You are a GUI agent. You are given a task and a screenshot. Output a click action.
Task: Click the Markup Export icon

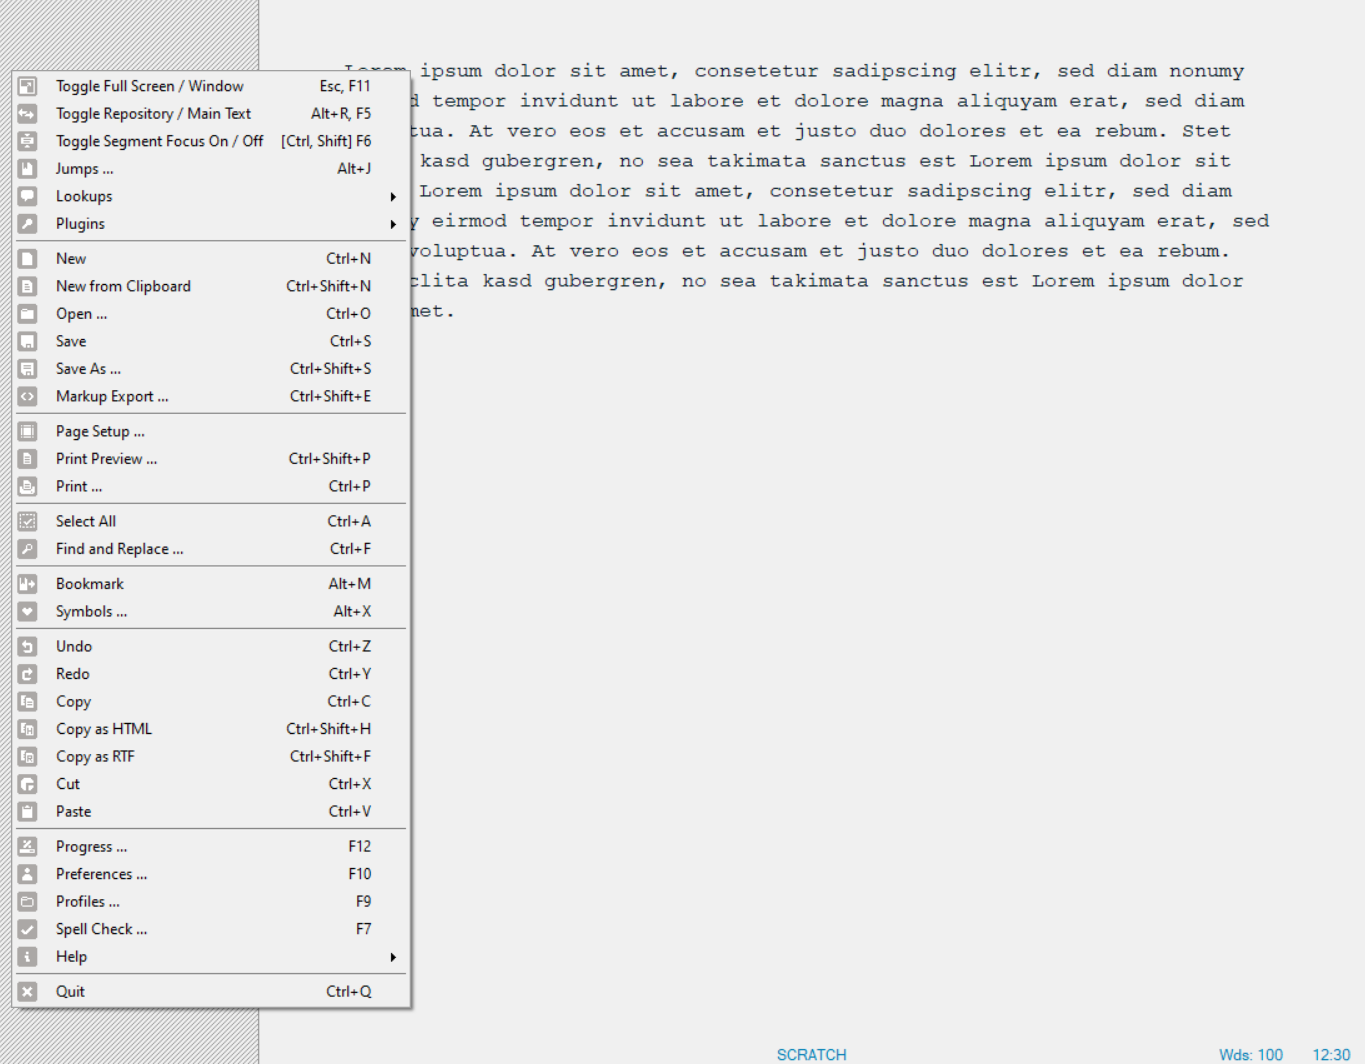tap(28, 396)
